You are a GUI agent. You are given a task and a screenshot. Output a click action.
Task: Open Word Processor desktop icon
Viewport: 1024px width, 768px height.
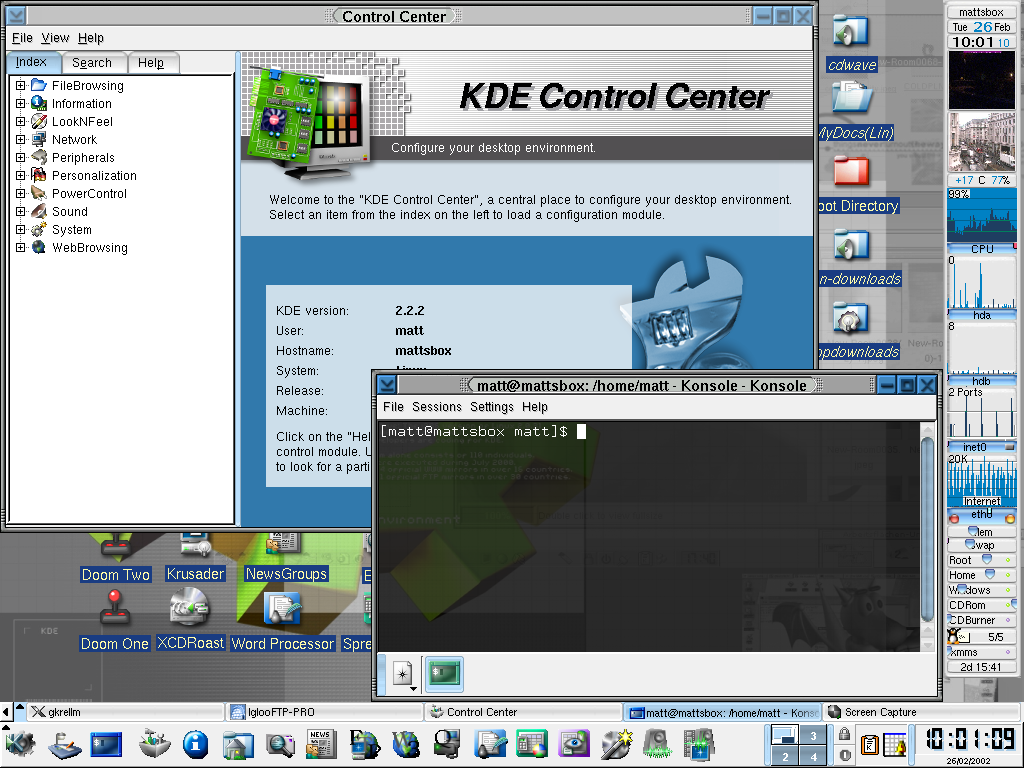point(282,620)
